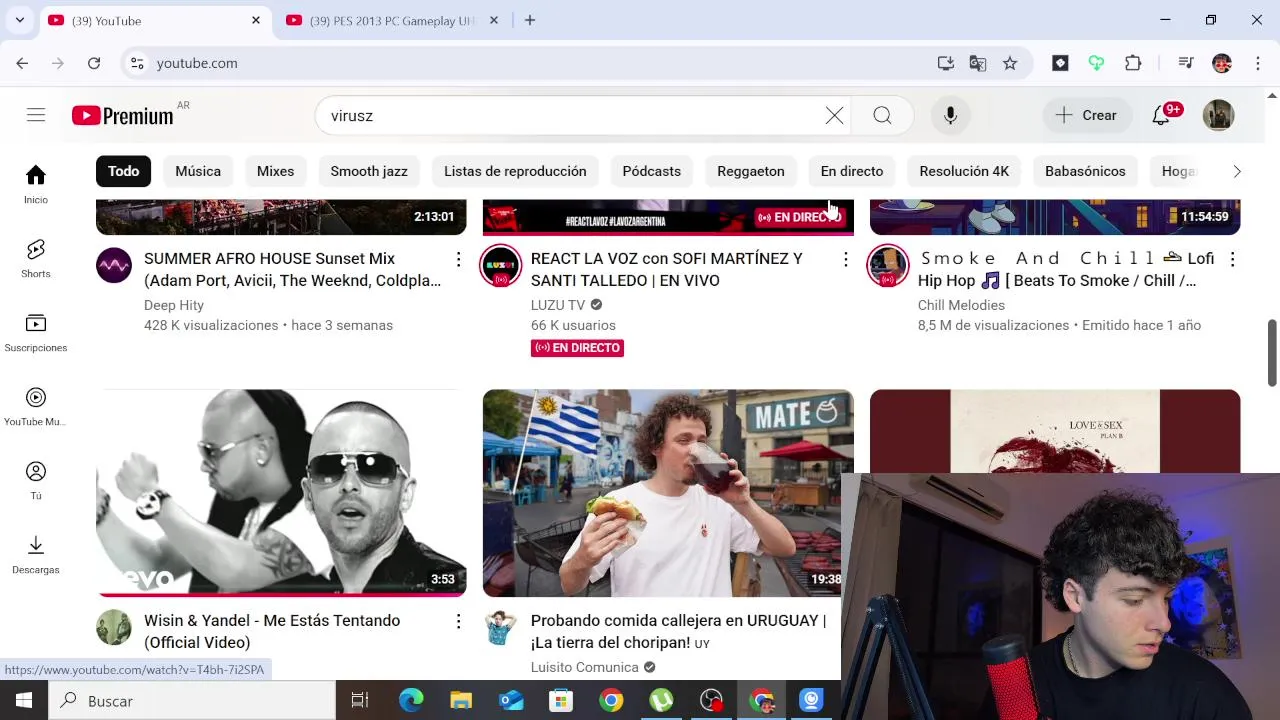
Task: Open the YouTube hamburger guide menu
Action: pos(36,115)
